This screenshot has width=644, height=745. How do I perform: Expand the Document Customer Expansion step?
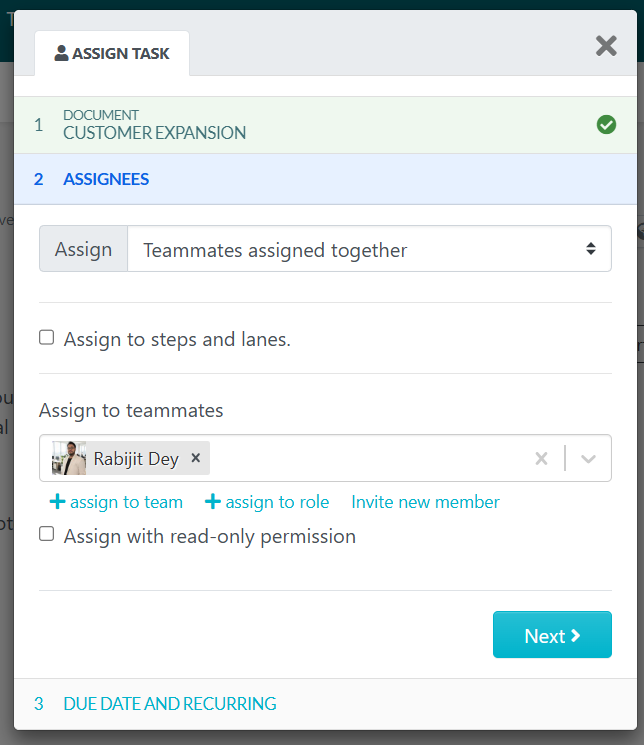(x=154, y=125)
